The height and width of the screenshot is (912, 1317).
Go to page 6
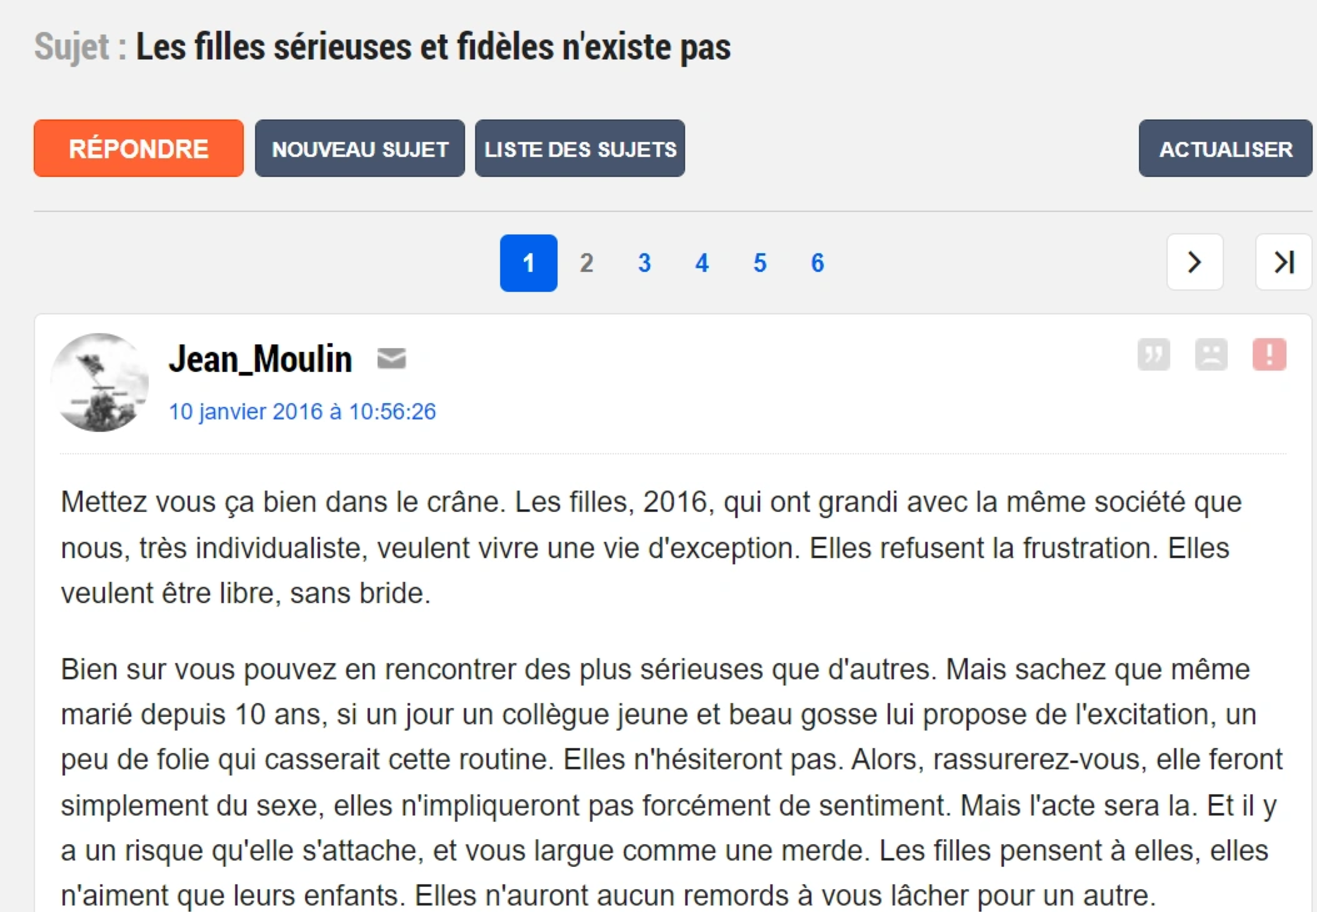(x=818, y=263)
